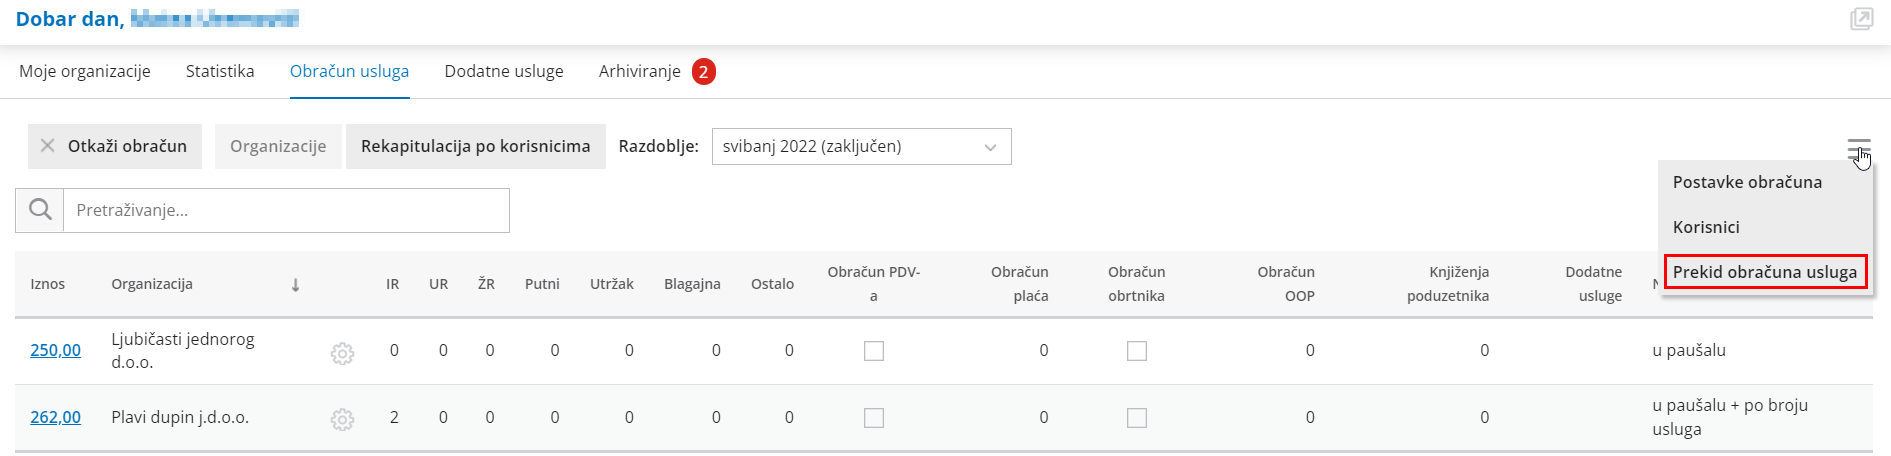Toggle Obračun obrtnika checkbox for Ljubičasti jednorog
1891x456 pixels.
(1137, 351)
